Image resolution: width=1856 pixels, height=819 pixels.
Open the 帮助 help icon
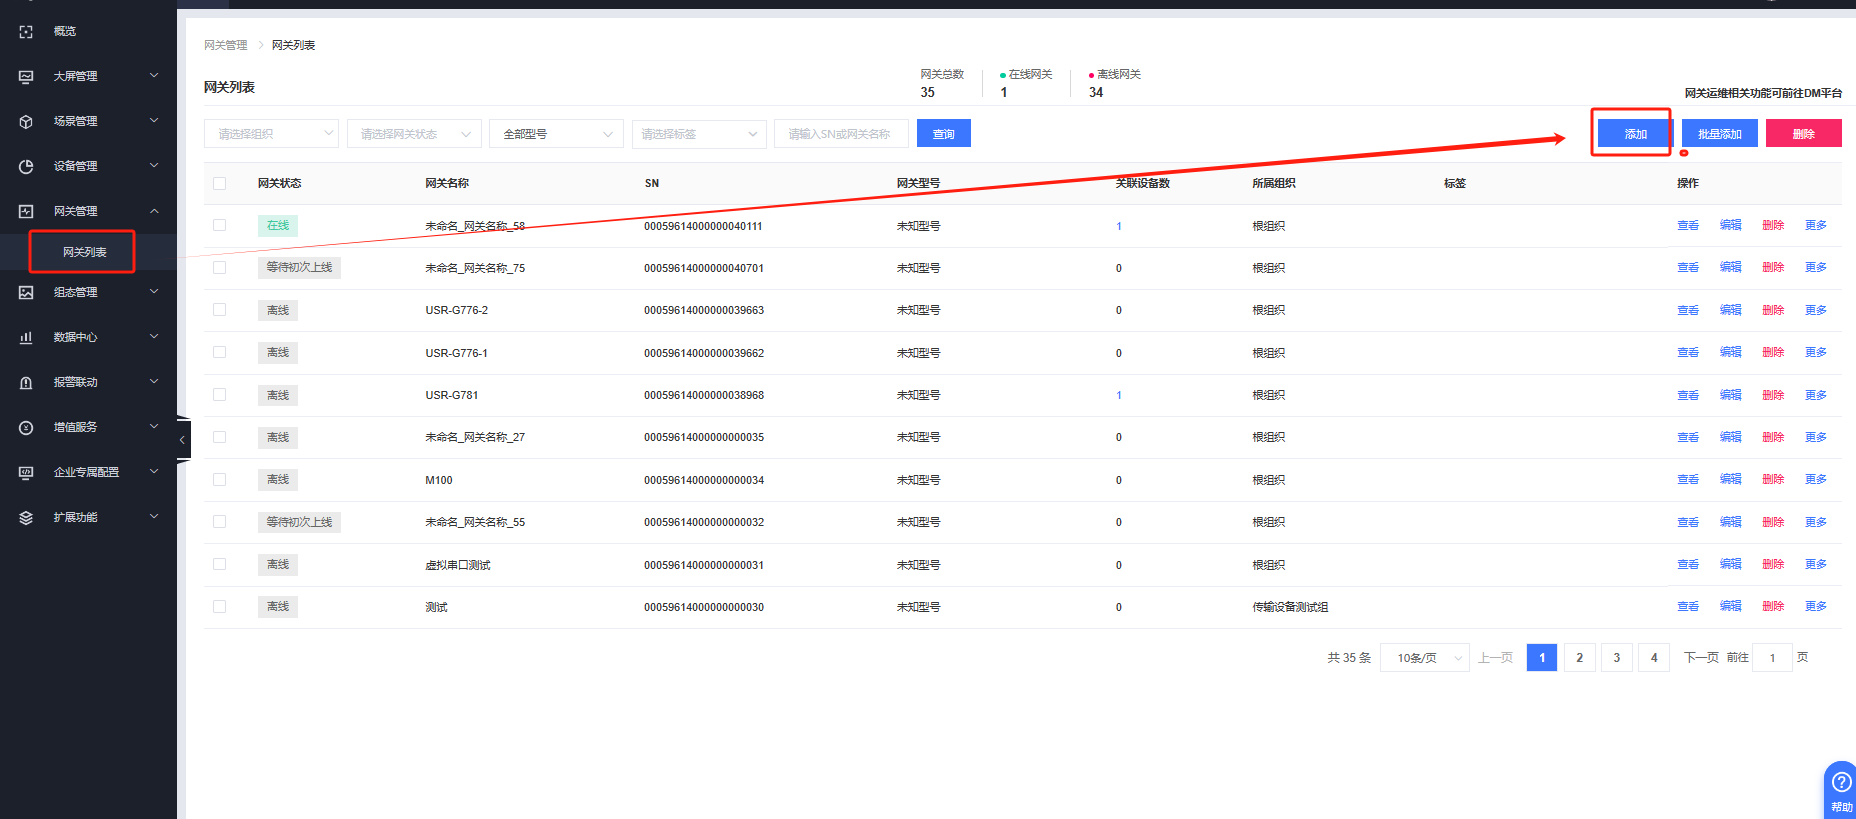coord(1841,783)
